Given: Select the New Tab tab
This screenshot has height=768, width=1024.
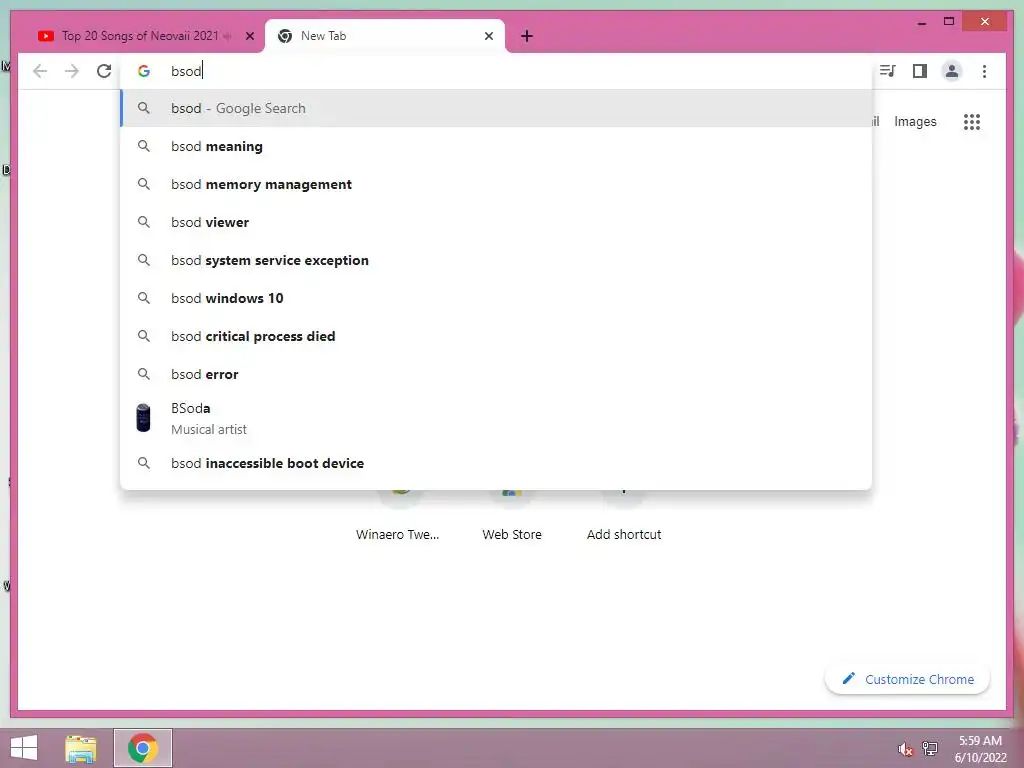Looking at the screenshot, I should tap(385, 36).
